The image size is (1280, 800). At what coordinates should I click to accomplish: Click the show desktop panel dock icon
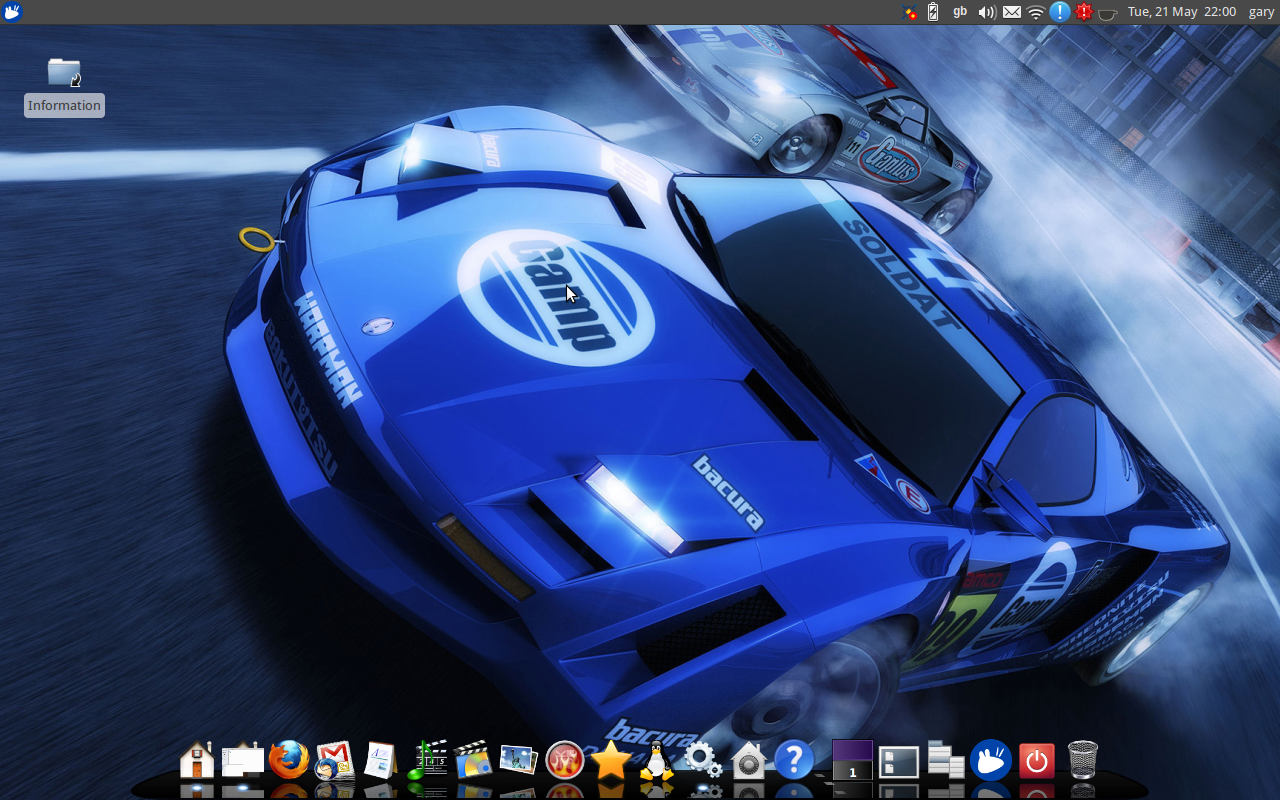coord(899,762)
